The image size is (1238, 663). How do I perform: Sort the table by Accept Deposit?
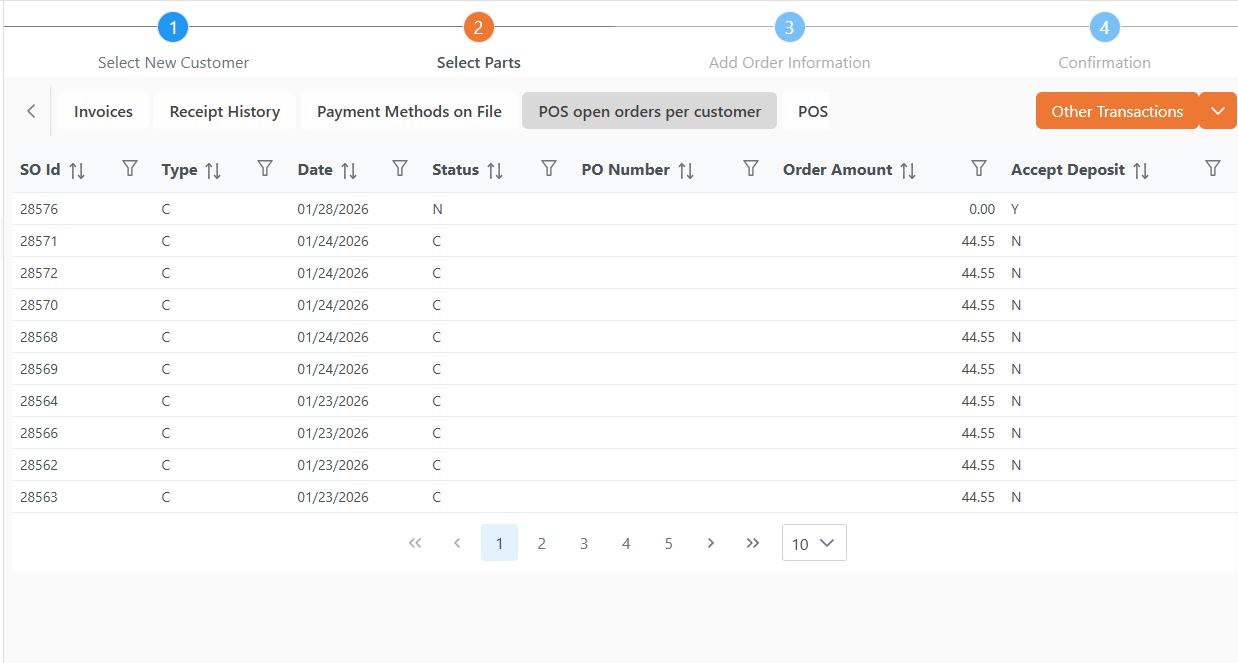(1142, 170)
